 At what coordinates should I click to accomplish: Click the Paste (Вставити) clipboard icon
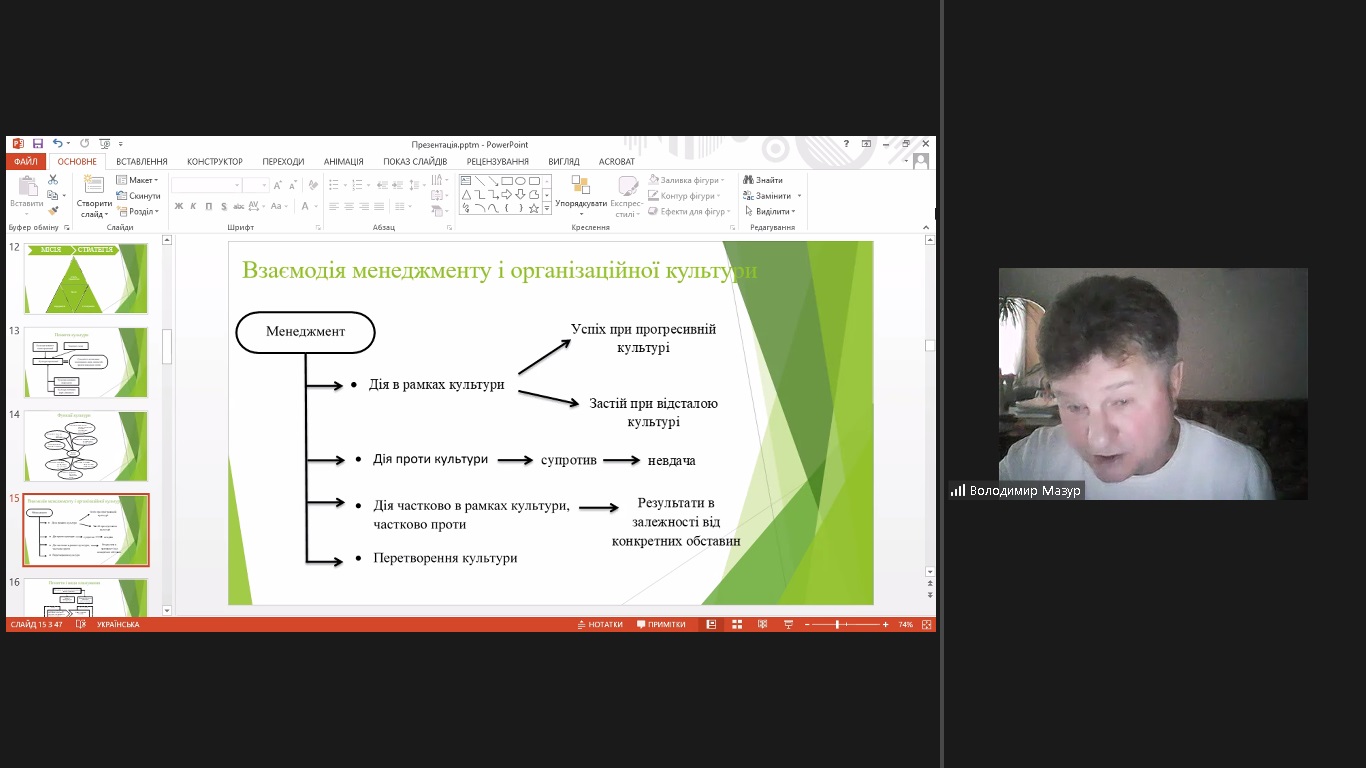27,186
